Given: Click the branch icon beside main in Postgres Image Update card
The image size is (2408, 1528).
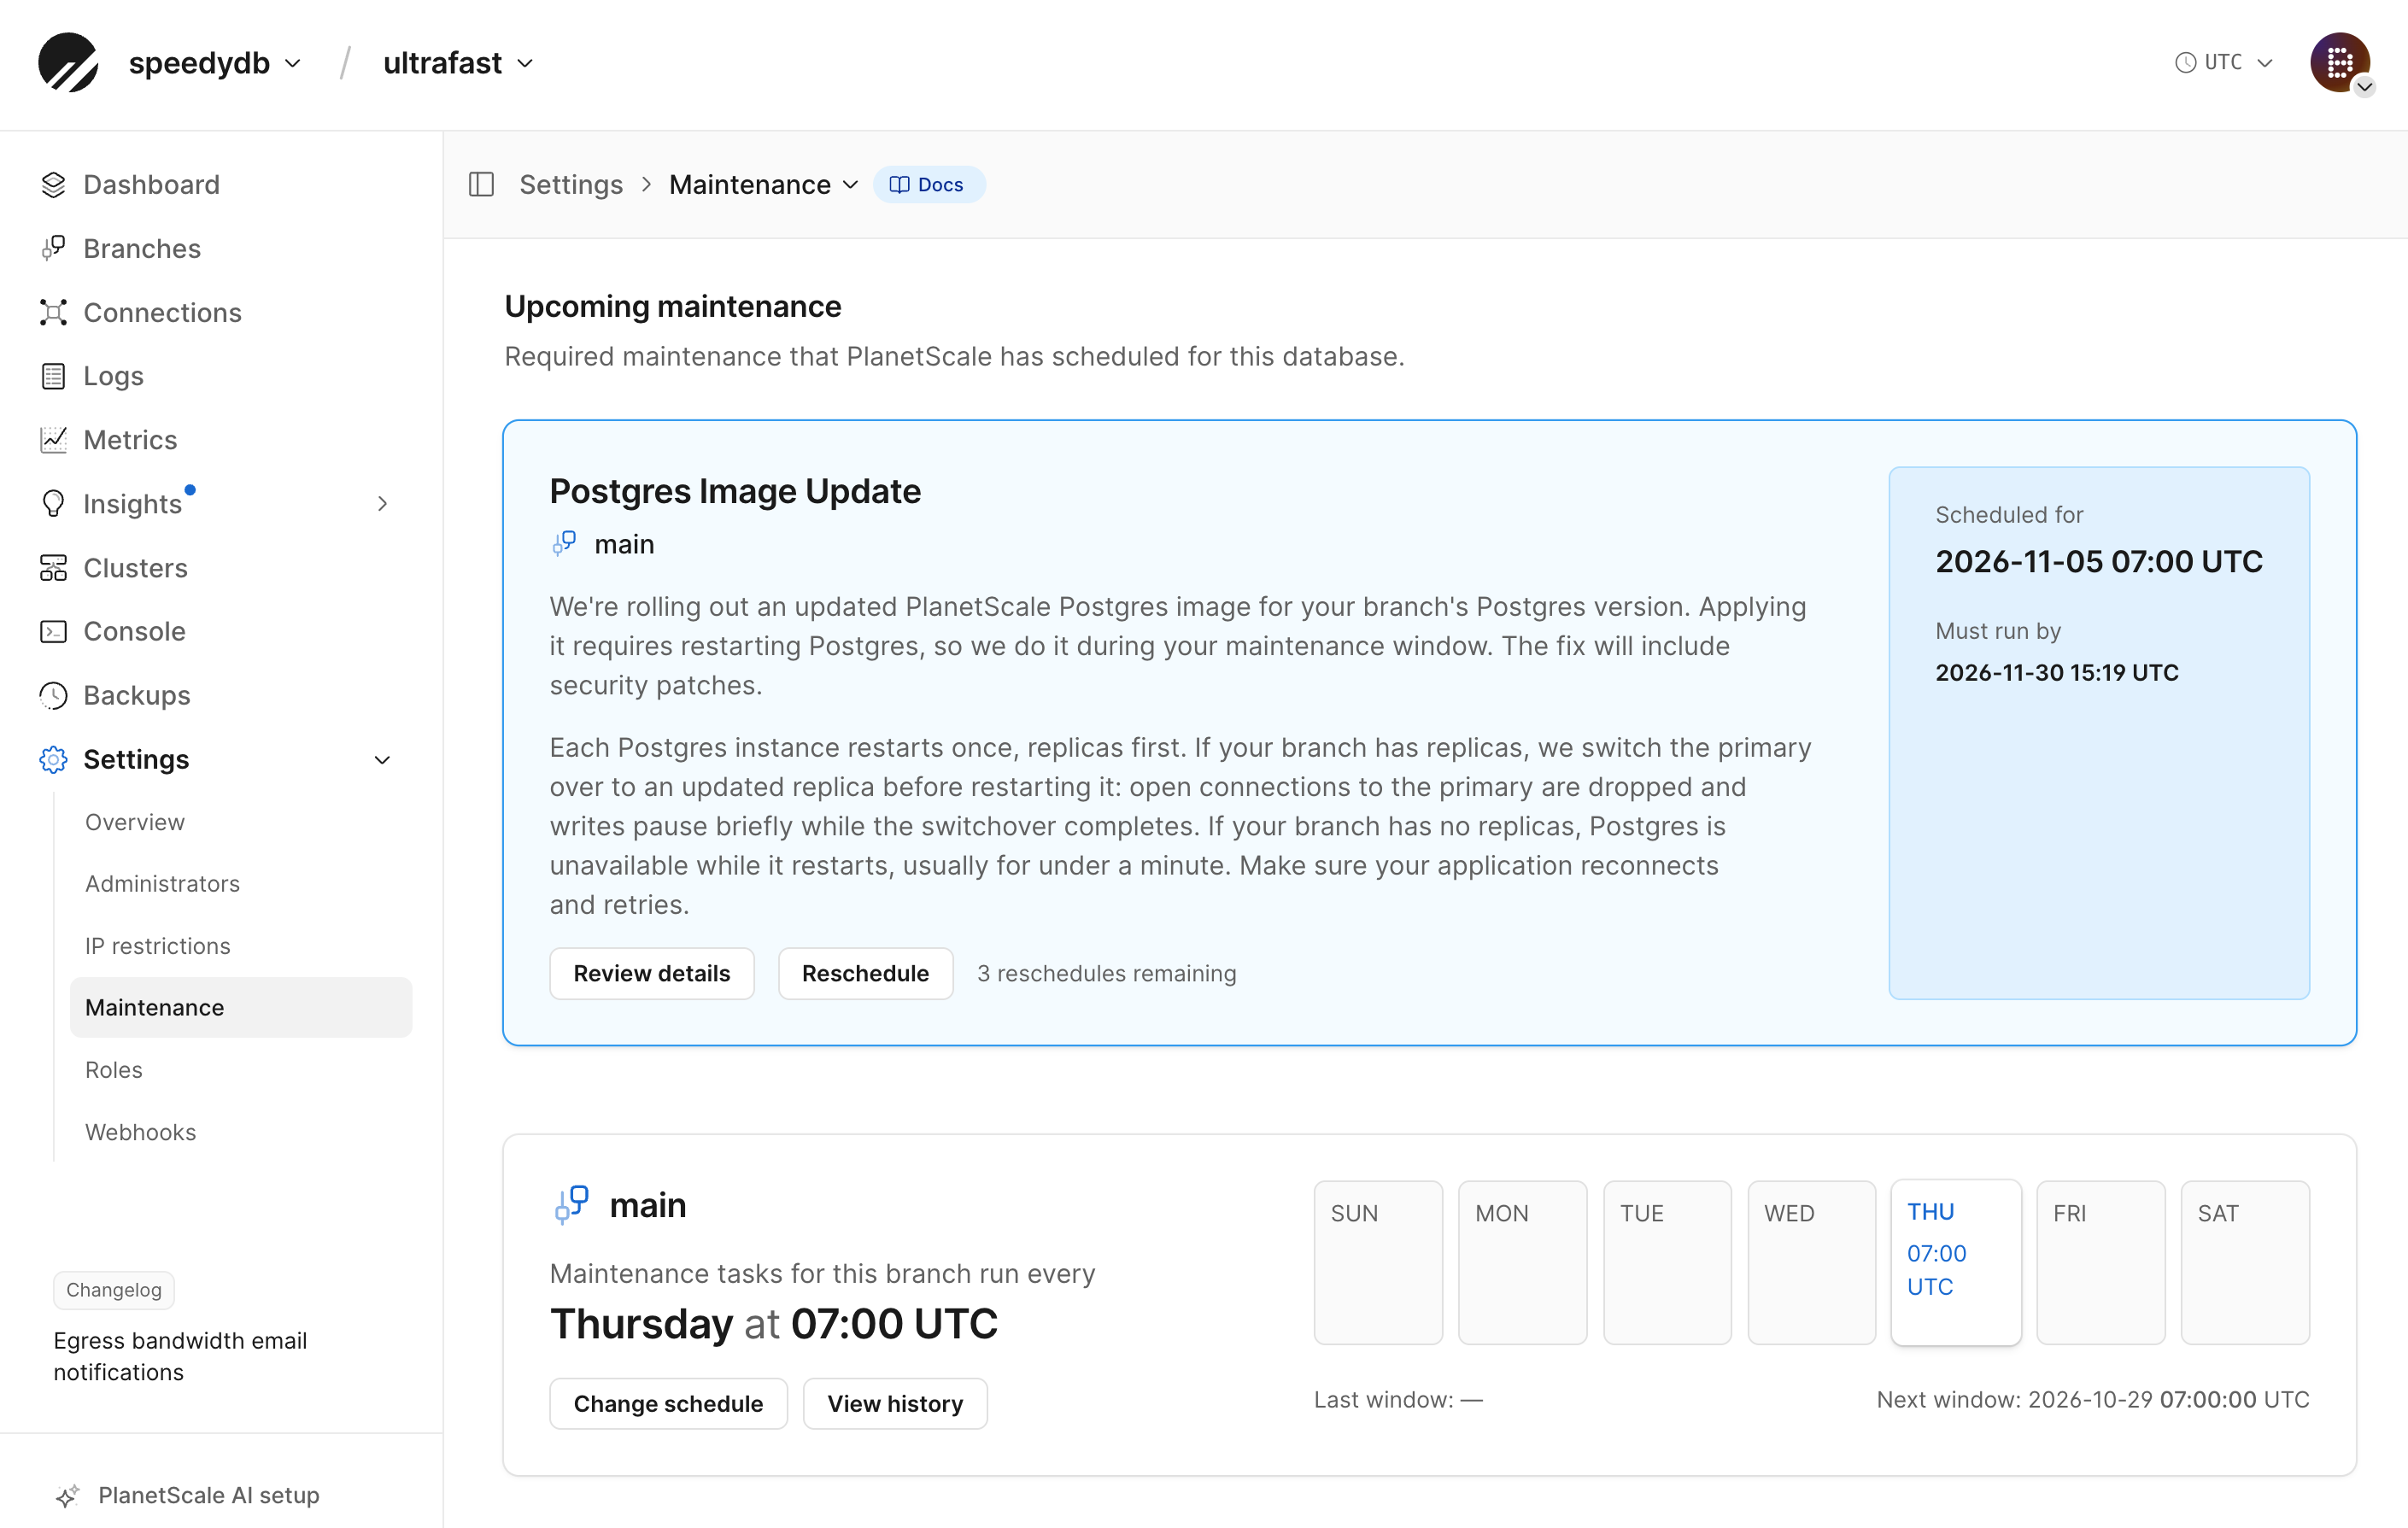Looking at the screenshot, I should coord(564,543).
